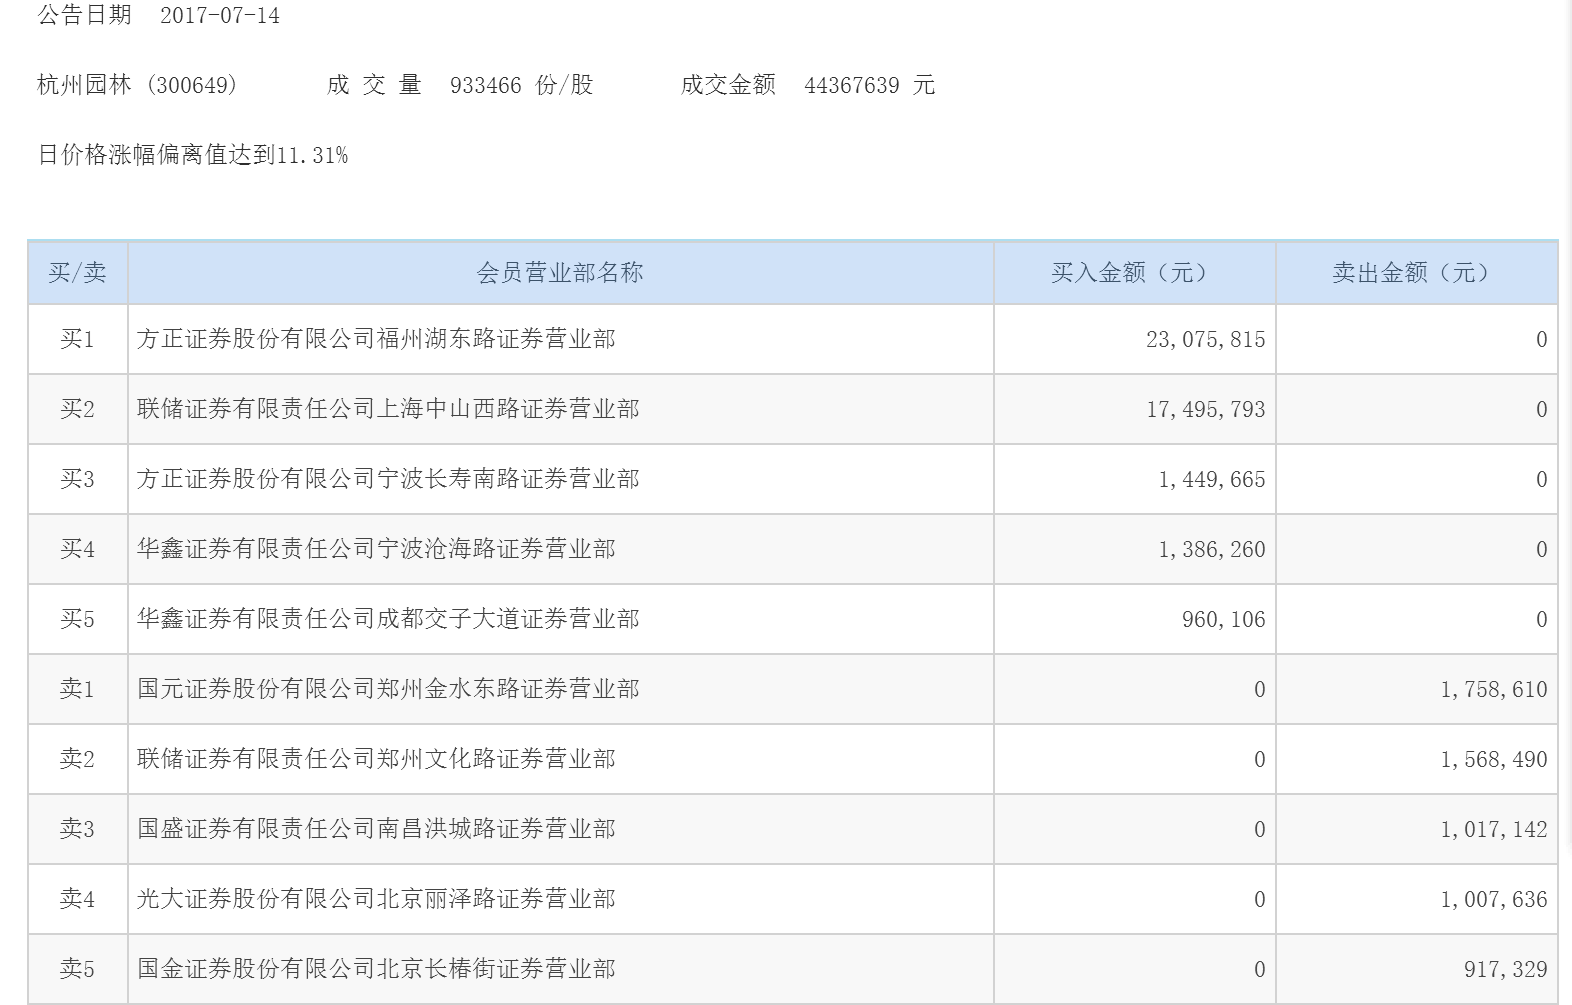
Task: Click the sell amount 0 in row 买5
Action: click(1541, 620)
